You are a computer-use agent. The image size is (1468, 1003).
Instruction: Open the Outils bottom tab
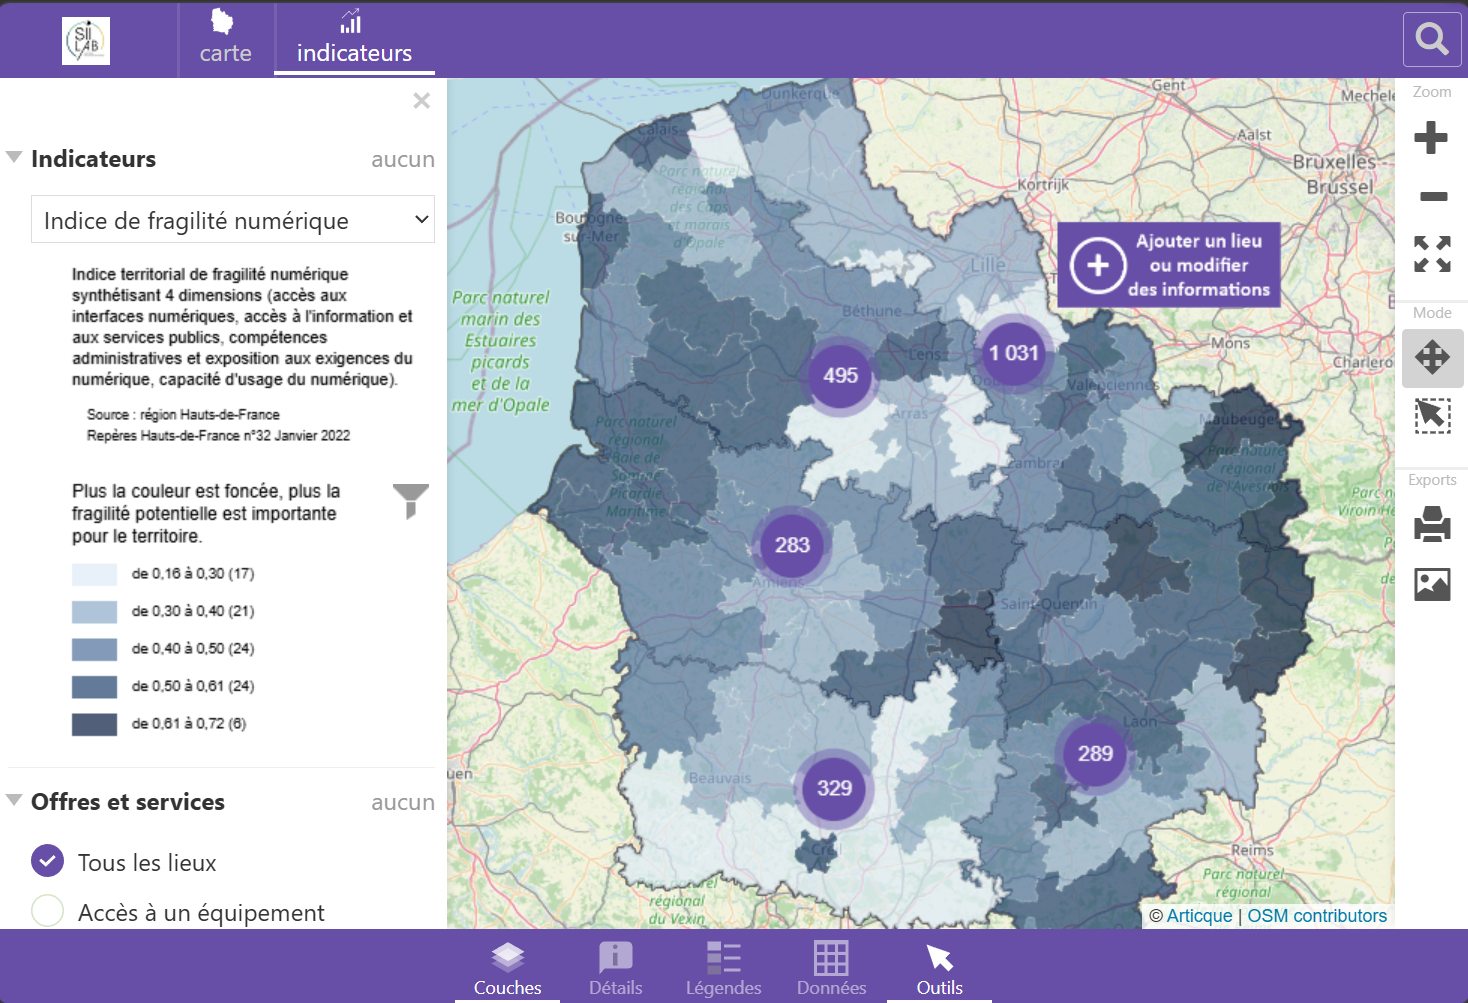tap(939, 968)
